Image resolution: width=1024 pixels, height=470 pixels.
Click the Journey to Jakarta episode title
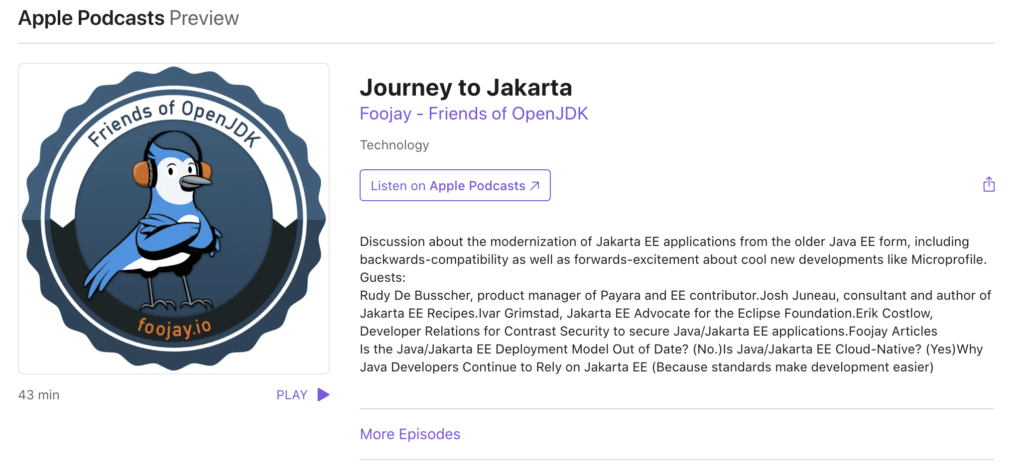point(466,87)
